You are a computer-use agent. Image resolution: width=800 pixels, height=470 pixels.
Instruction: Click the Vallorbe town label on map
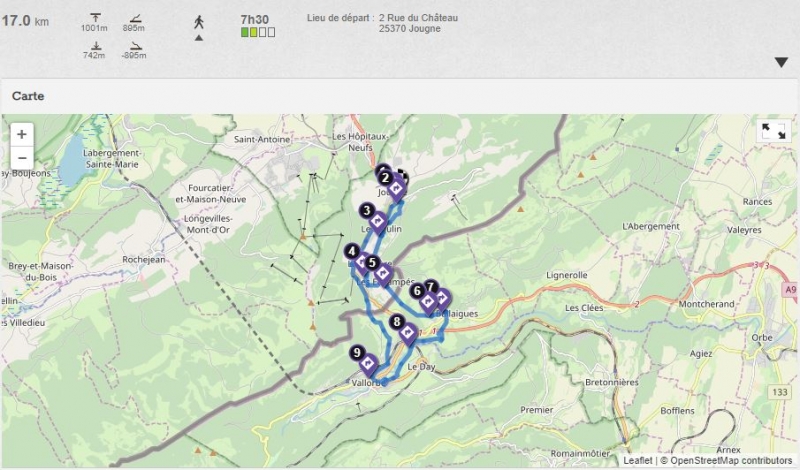366,383
